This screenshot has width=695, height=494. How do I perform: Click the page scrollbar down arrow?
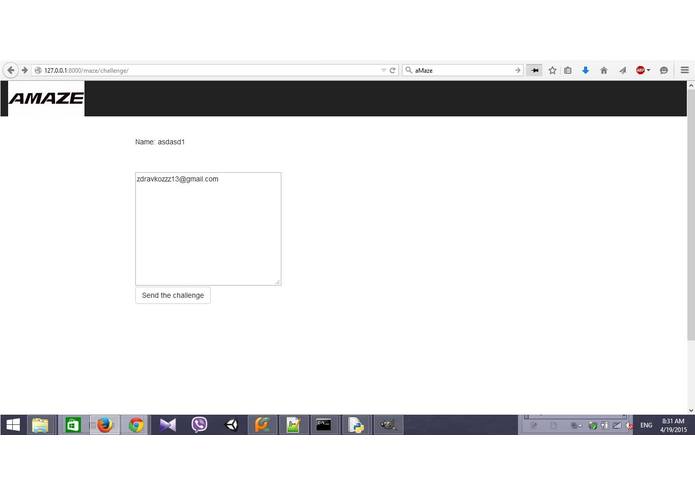(691, 410)
